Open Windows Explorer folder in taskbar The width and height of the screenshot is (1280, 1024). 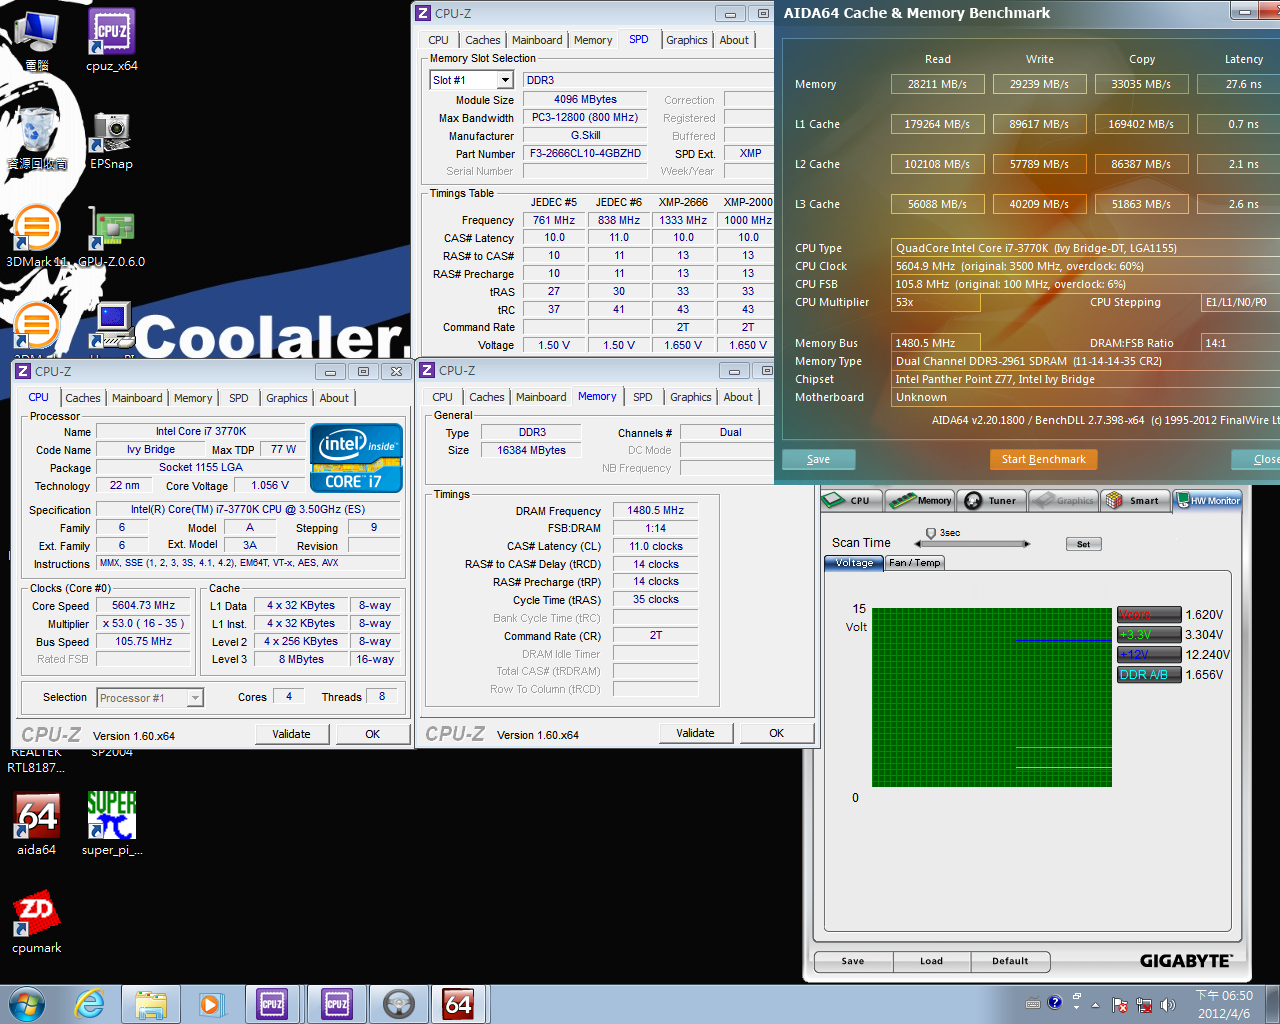151,1004
